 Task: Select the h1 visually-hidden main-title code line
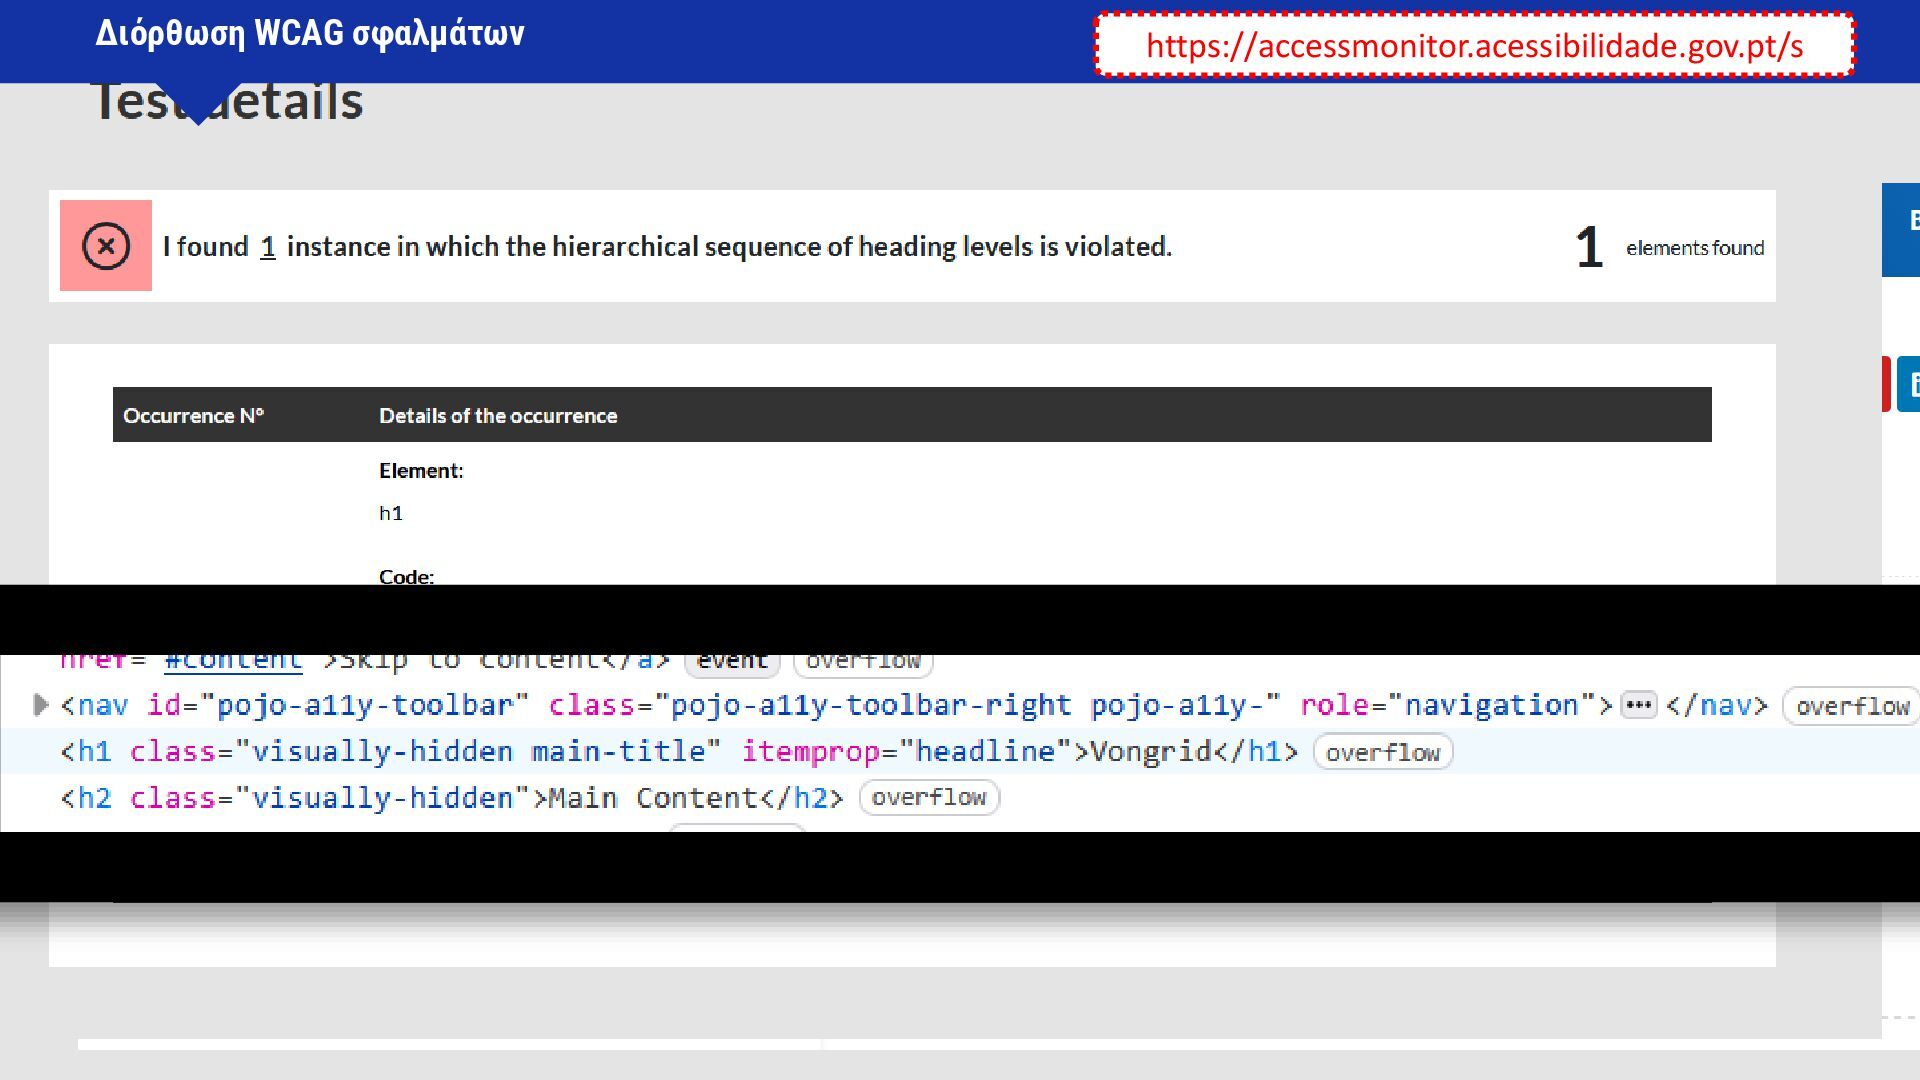click(x=678, y=752)
